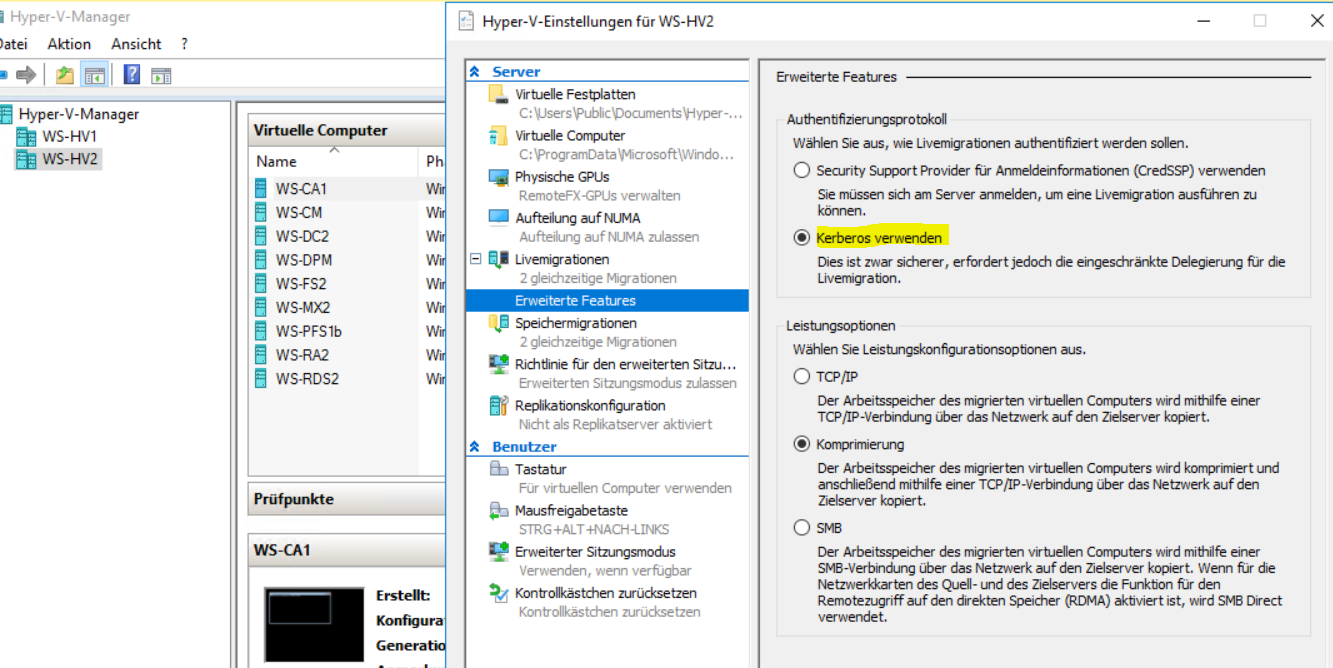The width and height of the screenshot is (1333, 668).
Task: Open the blue Help question mark toolbar icon
Action: [x=132, y=75]
